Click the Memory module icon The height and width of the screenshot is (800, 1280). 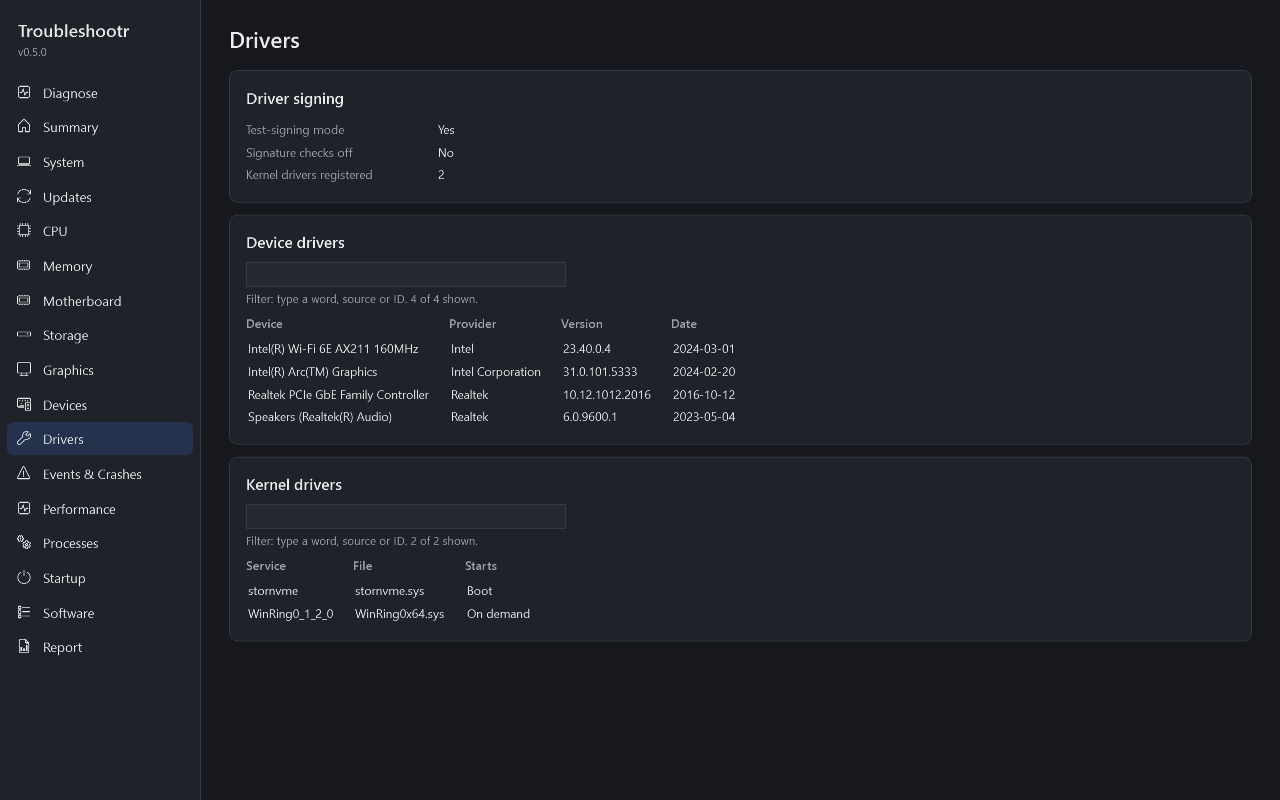(x=24, y=265)
